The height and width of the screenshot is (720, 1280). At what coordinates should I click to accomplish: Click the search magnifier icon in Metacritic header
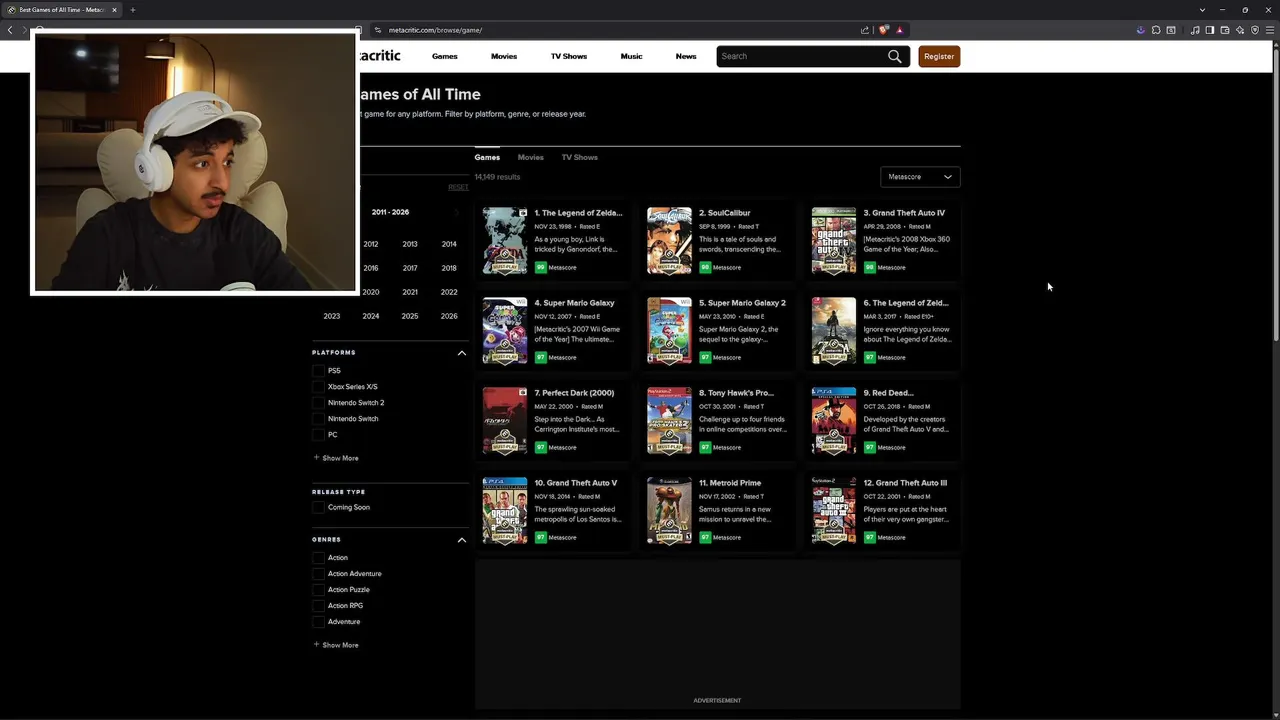coord(894,56)
